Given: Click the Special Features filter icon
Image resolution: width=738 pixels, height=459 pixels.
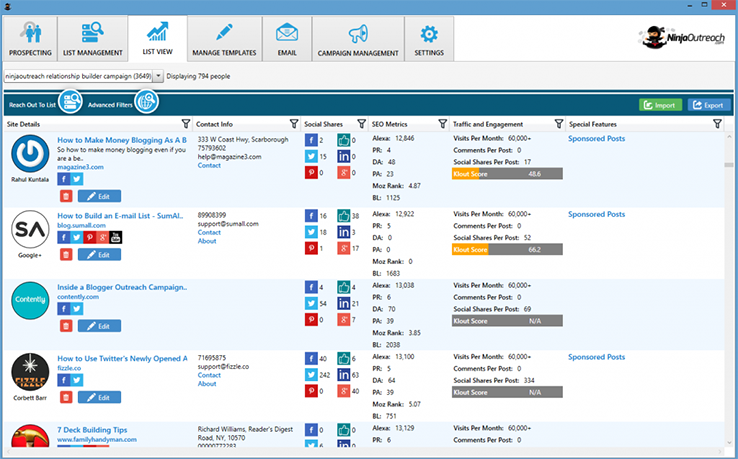Looking at the screenshot, I should tap(716, 124).
